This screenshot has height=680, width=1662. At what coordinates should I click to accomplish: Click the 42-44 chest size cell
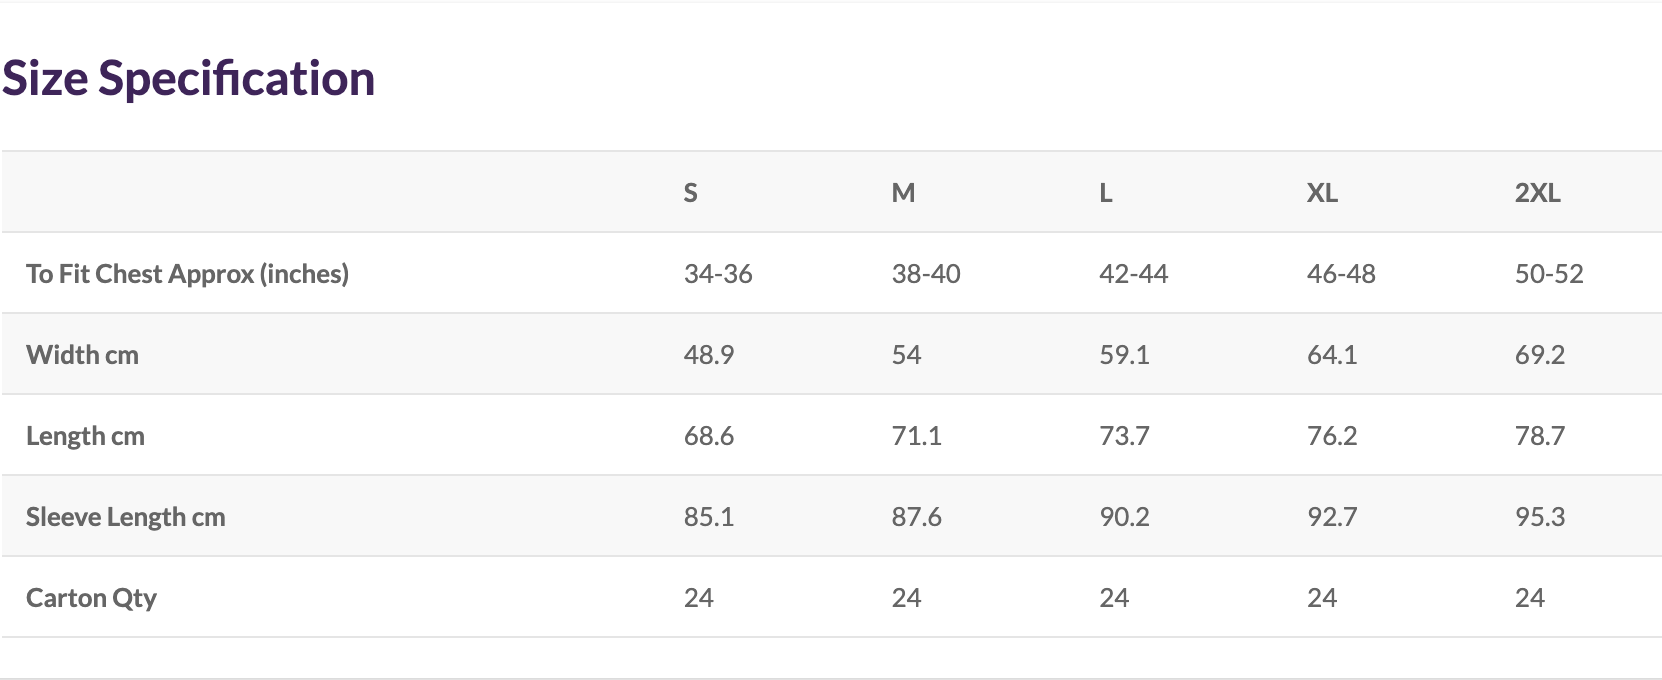[x=1133, y=274]
